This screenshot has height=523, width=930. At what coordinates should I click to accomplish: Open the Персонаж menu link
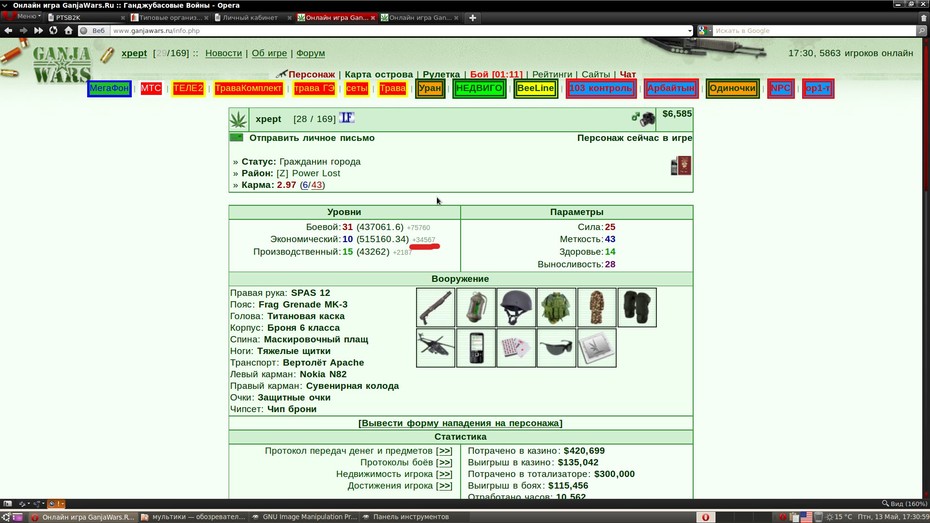tap(311, 74)
